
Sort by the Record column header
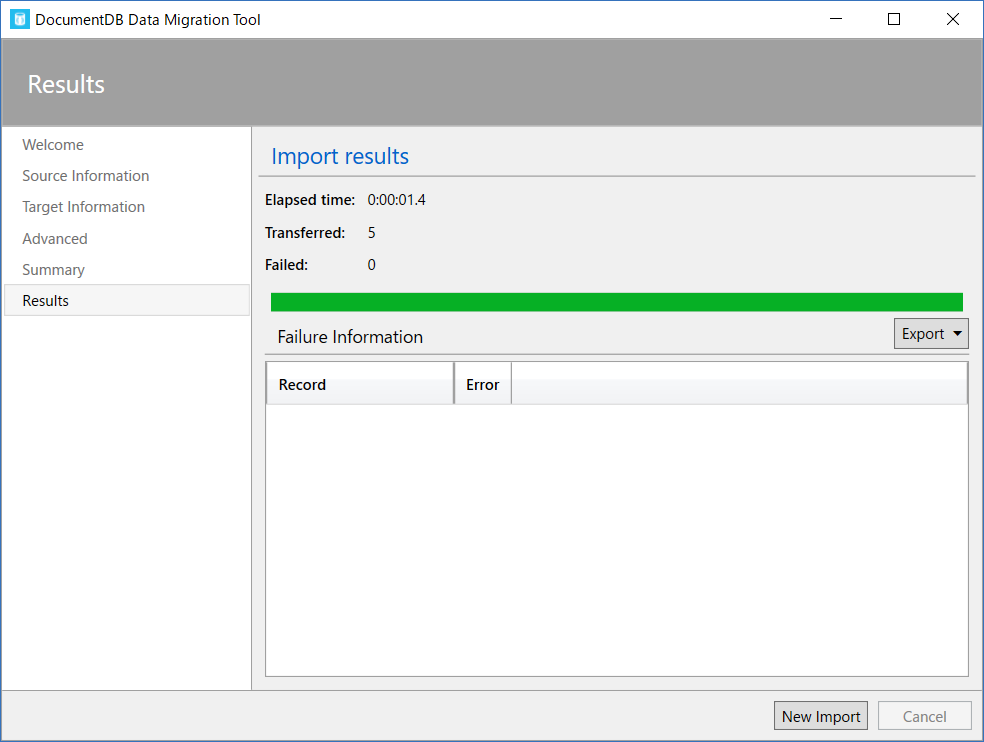[360, 384]
